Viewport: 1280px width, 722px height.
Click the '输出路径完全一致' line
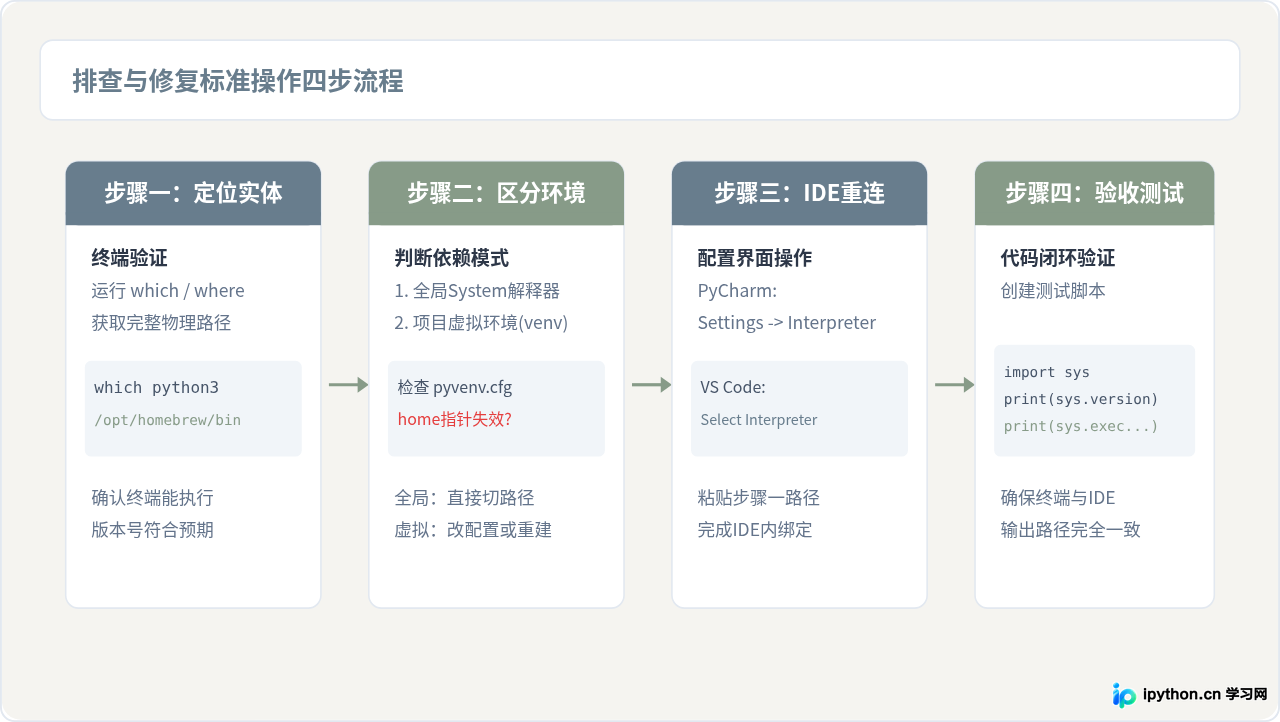(x=1070, y=530)
